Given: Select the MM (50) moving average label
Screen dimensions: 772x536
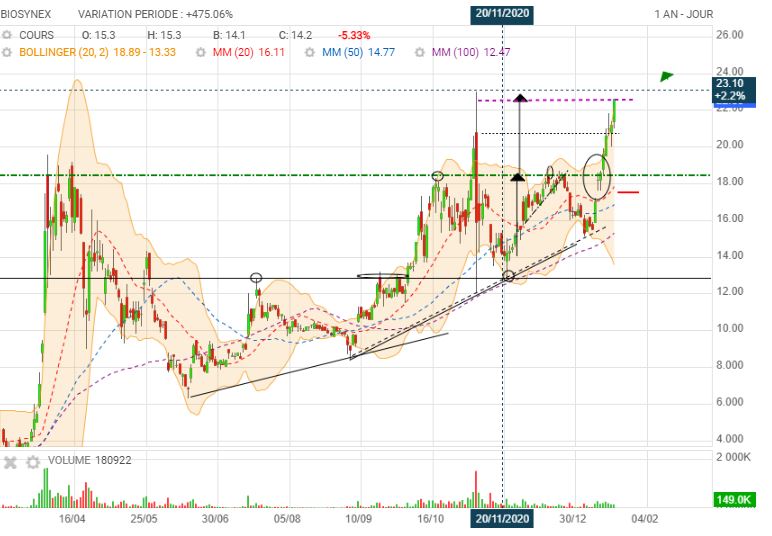Looking at the screenshot, I should [x=343, y=52].
